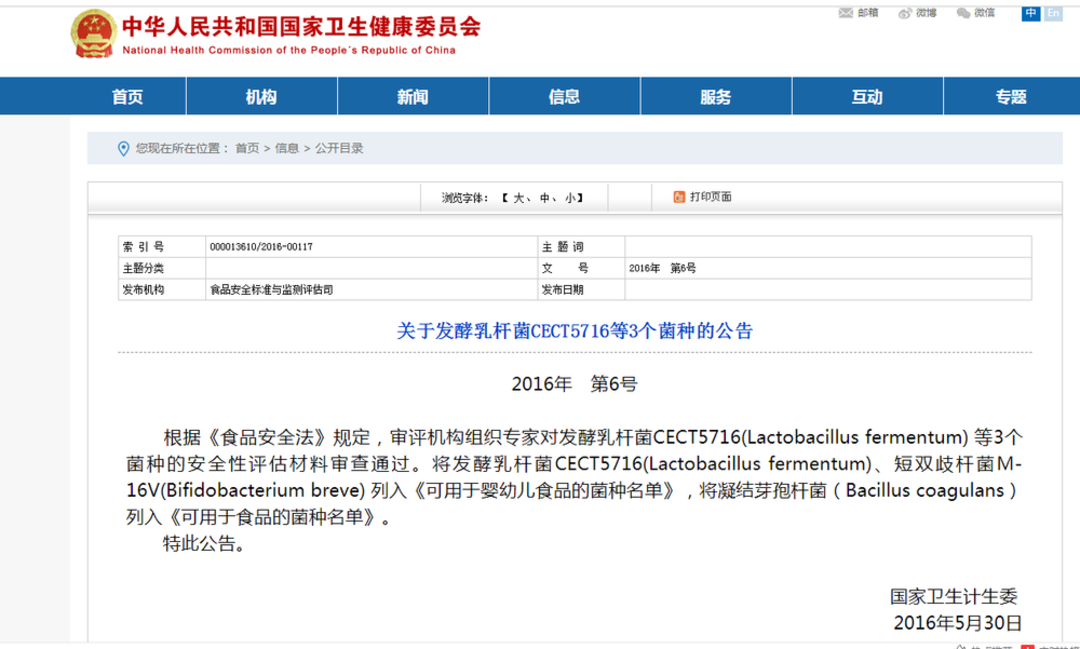Open the 邮箱 envelope icon

click(x=845, y=13)
